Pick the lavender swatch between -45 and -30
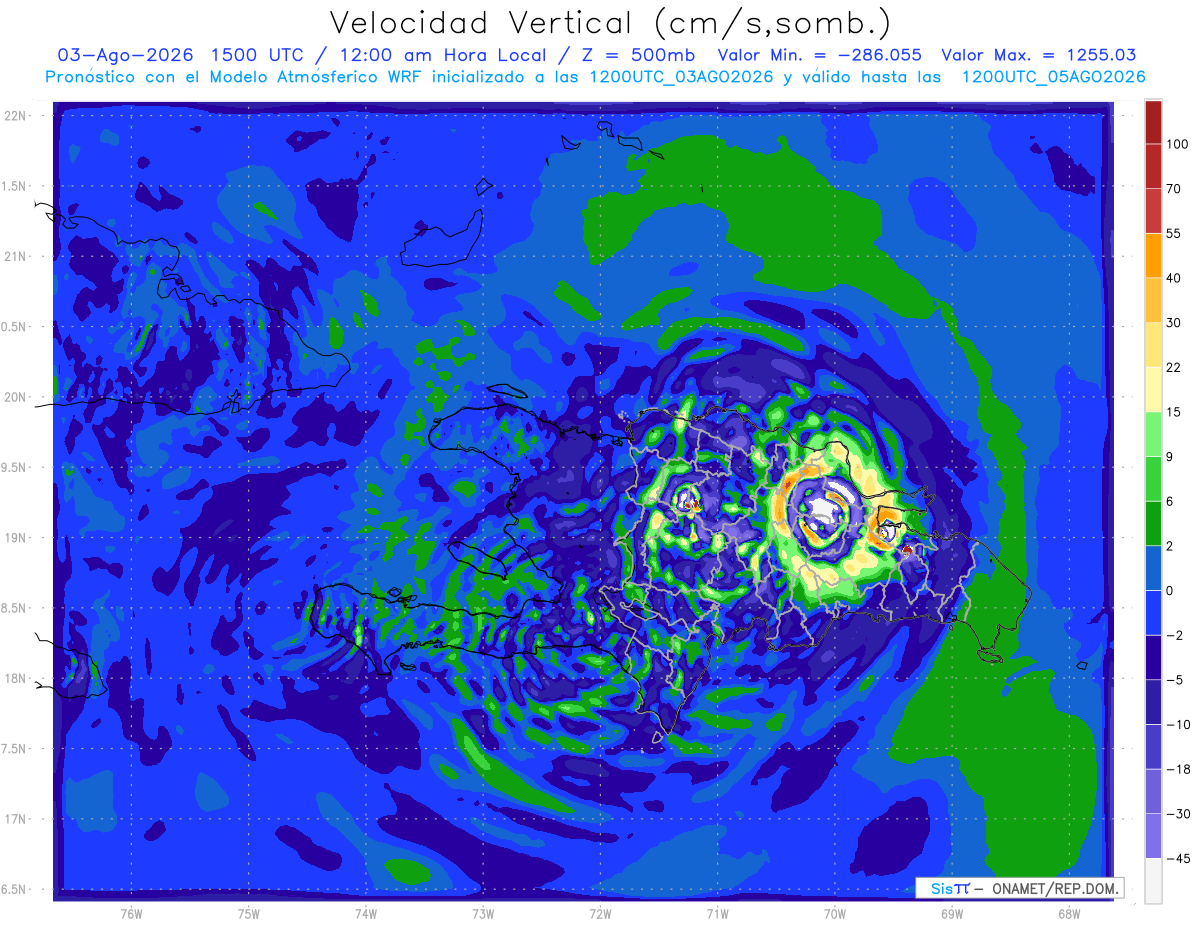Image resolution: width=1200 pixels, height=927 pixels. (x=1153, y=836)
